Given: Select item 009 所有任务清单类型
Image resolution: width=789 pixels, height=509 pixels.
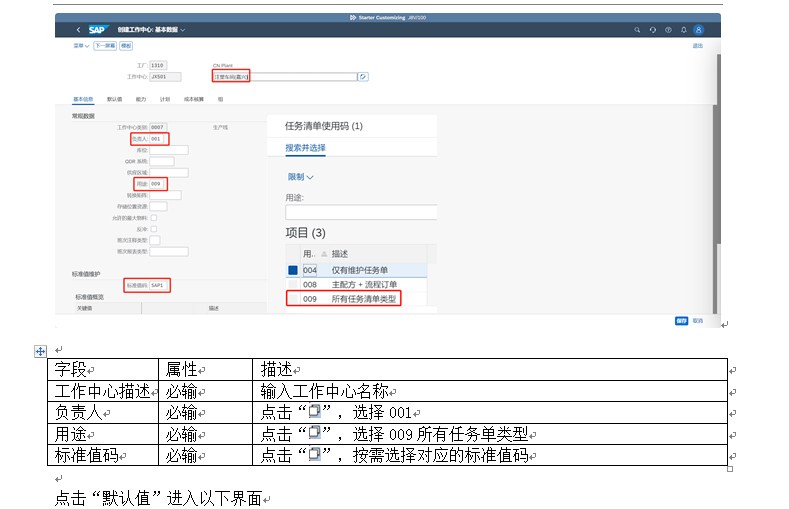Looking at the screenshot, I should click(x=350, y=298).
